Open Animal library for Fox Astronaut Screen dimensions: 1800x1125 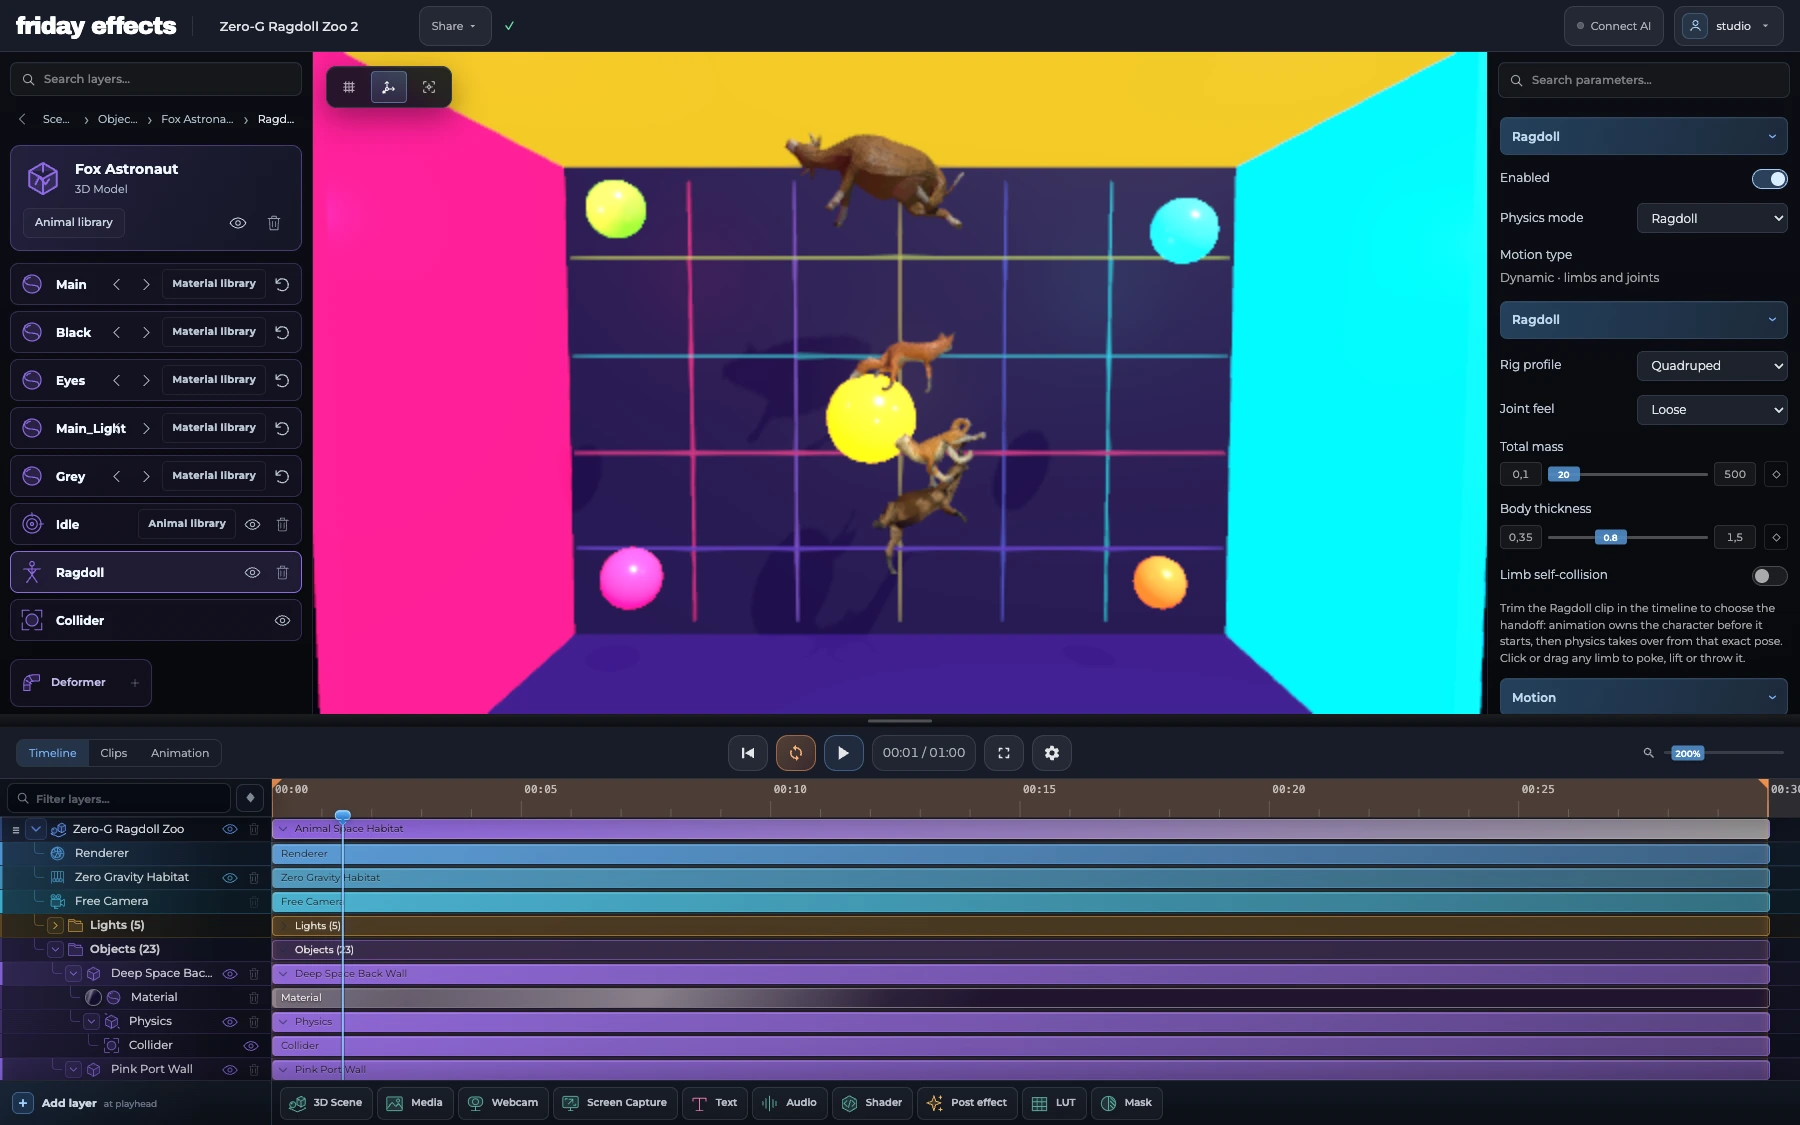coord(74,222)
